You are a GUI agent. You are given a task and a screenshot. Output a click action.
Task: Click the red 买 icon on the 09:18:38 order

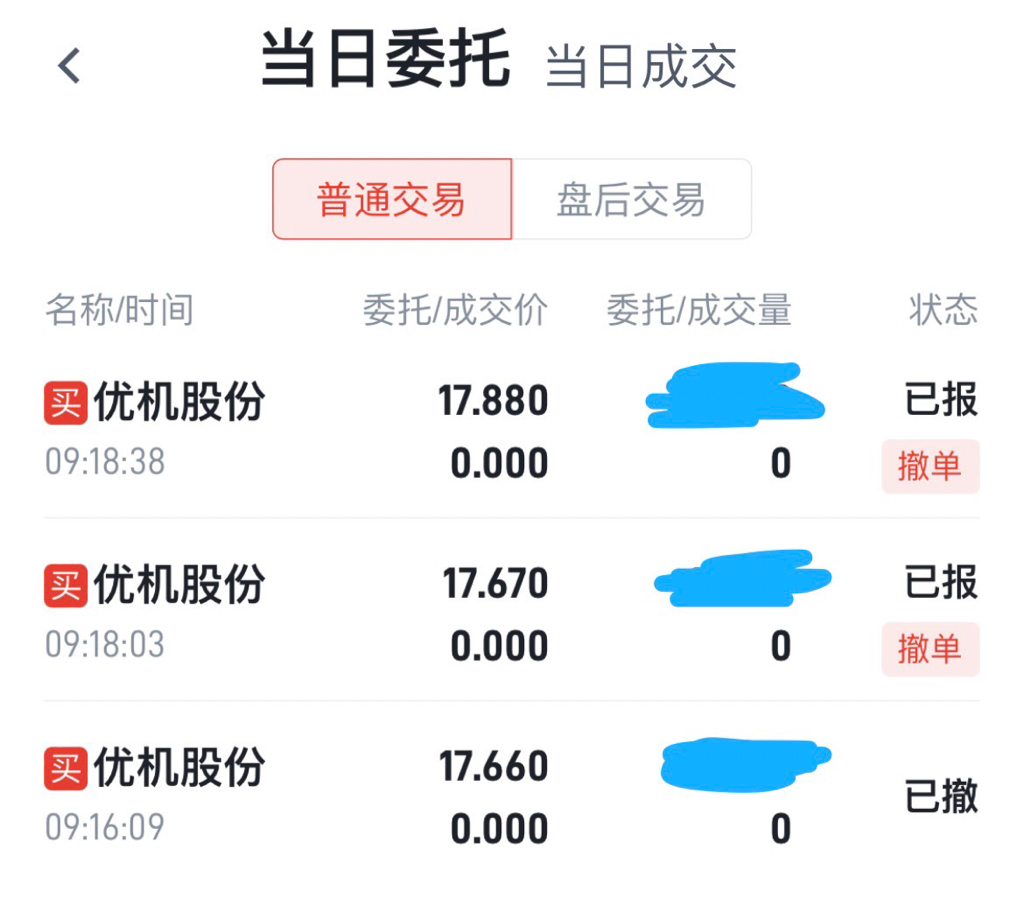click(66, 402)
